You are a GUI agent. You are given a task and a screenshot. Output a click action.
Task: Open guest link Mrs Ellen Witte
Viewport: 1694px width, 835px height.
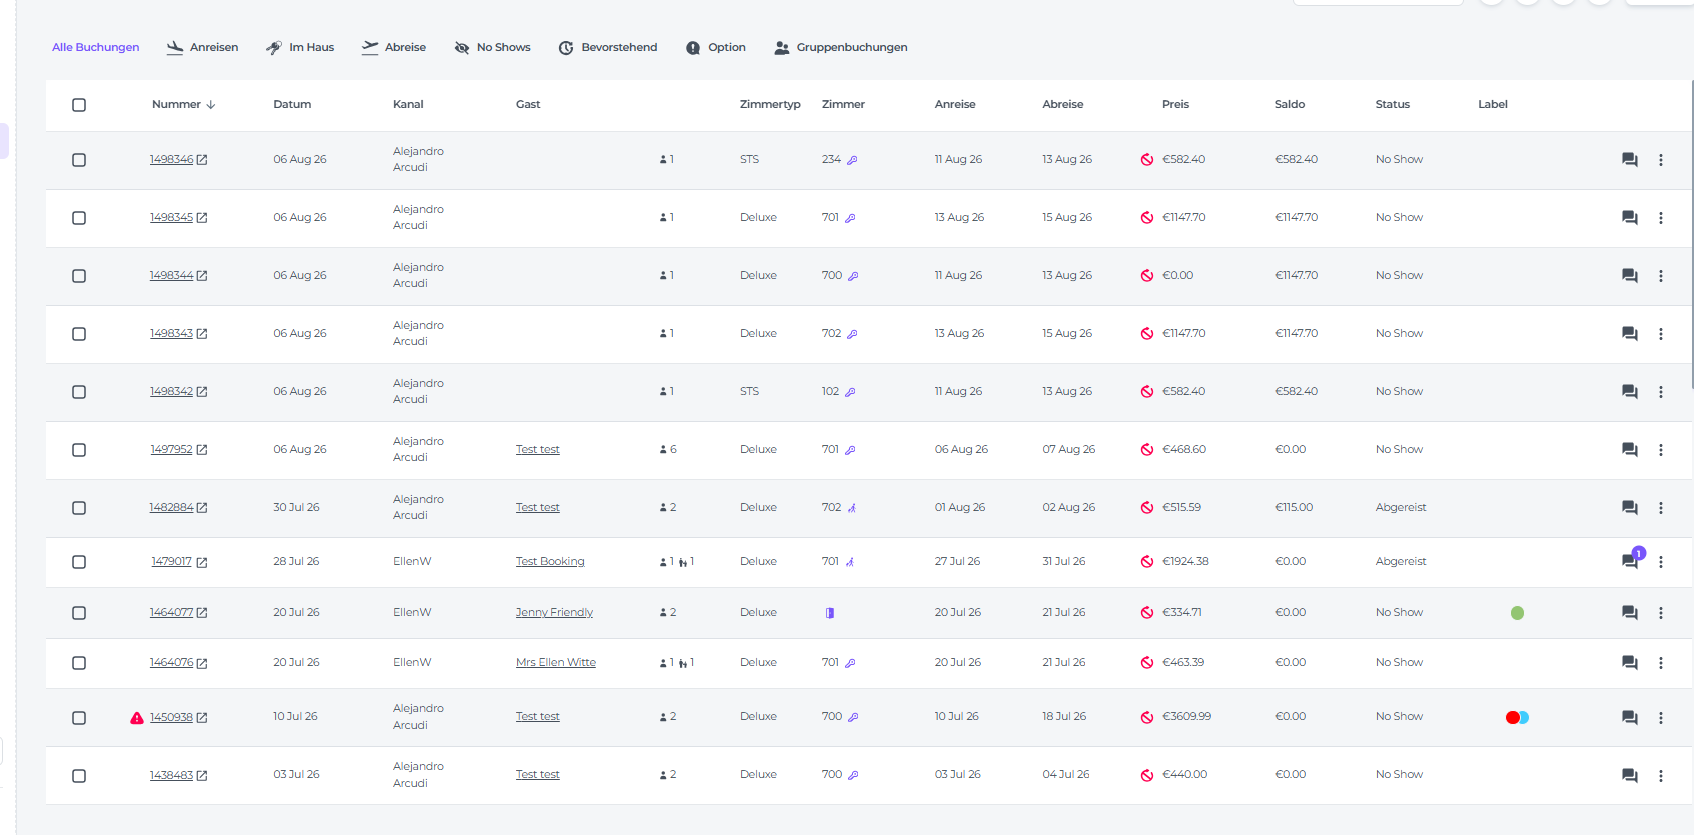click(556, 662)
